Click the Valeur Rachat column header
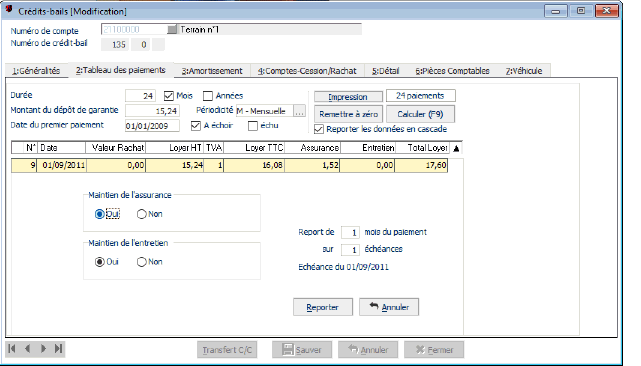Screen dimensions: 641x366 (x=116, y=148)
